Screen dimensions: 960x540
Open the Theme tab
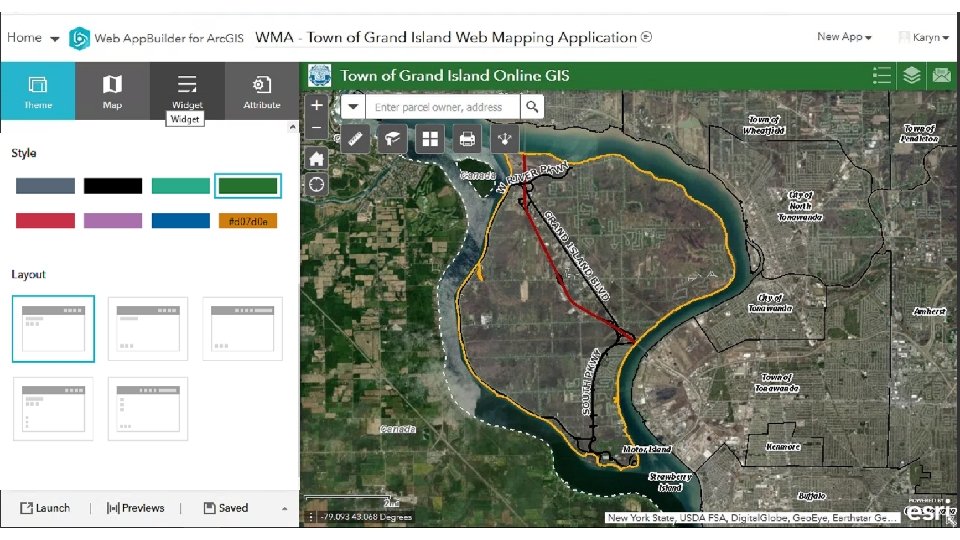coord(38,91)
